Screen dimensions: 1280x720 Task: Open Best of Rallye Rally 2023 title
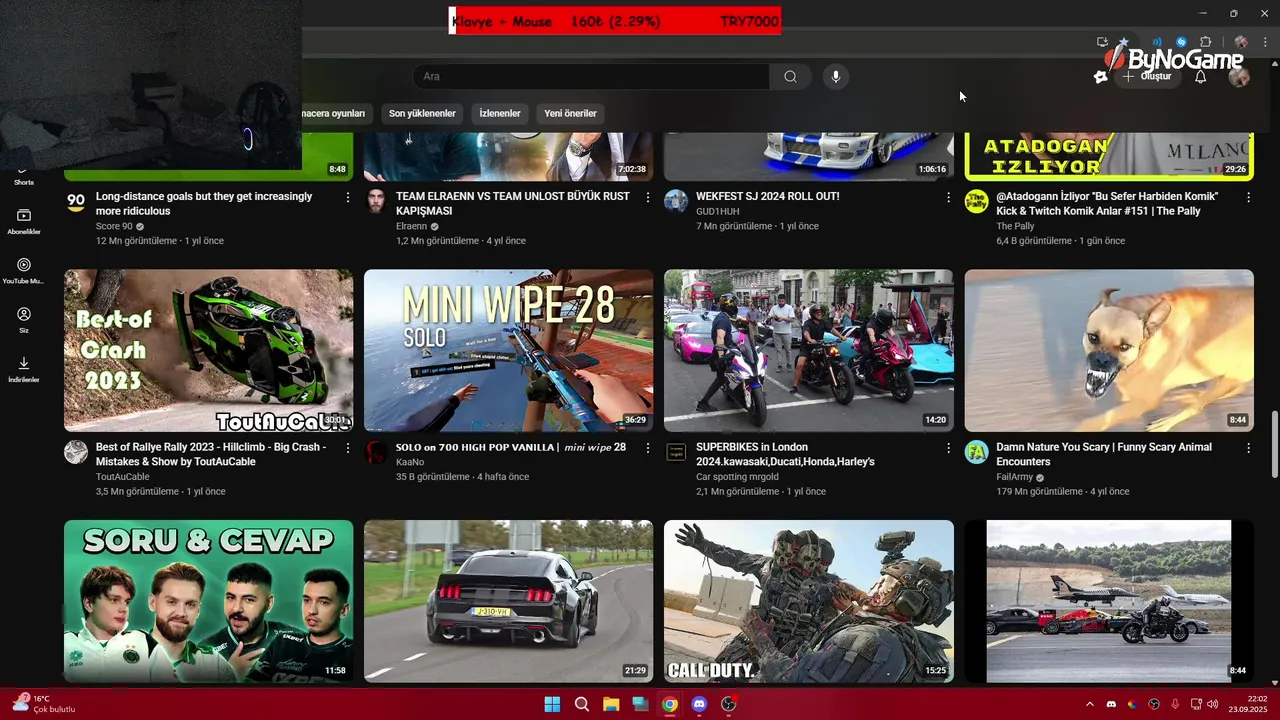[x=211, y=454]
